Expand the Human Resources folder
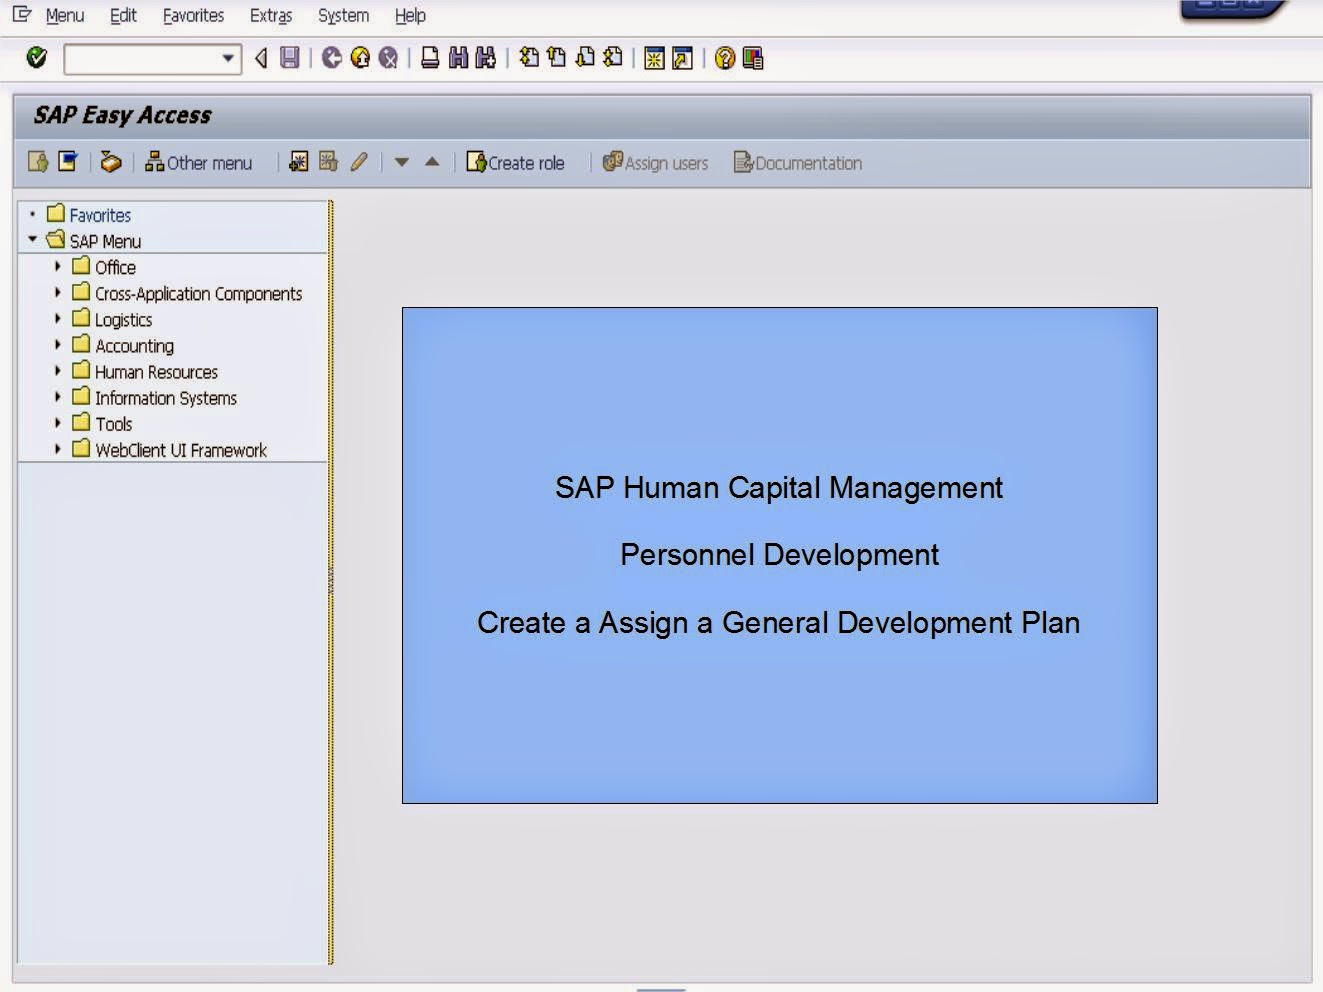The width and height of the screenshot is (1323, 992). 57,371
